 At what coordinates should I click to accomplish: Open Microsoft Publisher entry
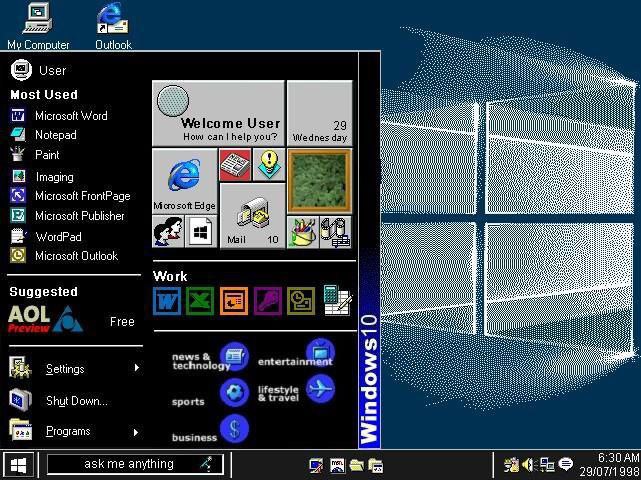(x=67, y=215)
